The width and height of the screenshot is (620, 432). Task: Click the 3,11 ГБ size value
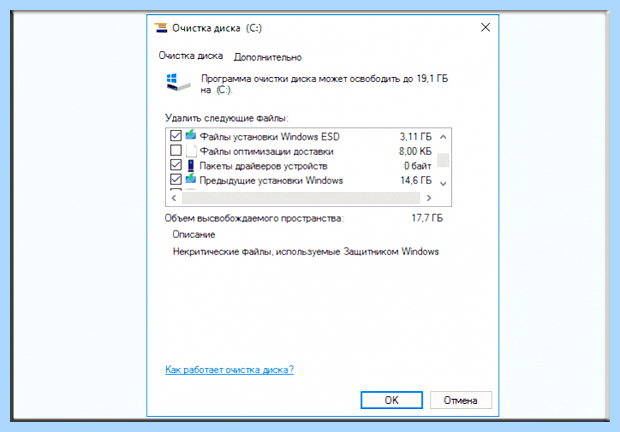tap(416, 137)
